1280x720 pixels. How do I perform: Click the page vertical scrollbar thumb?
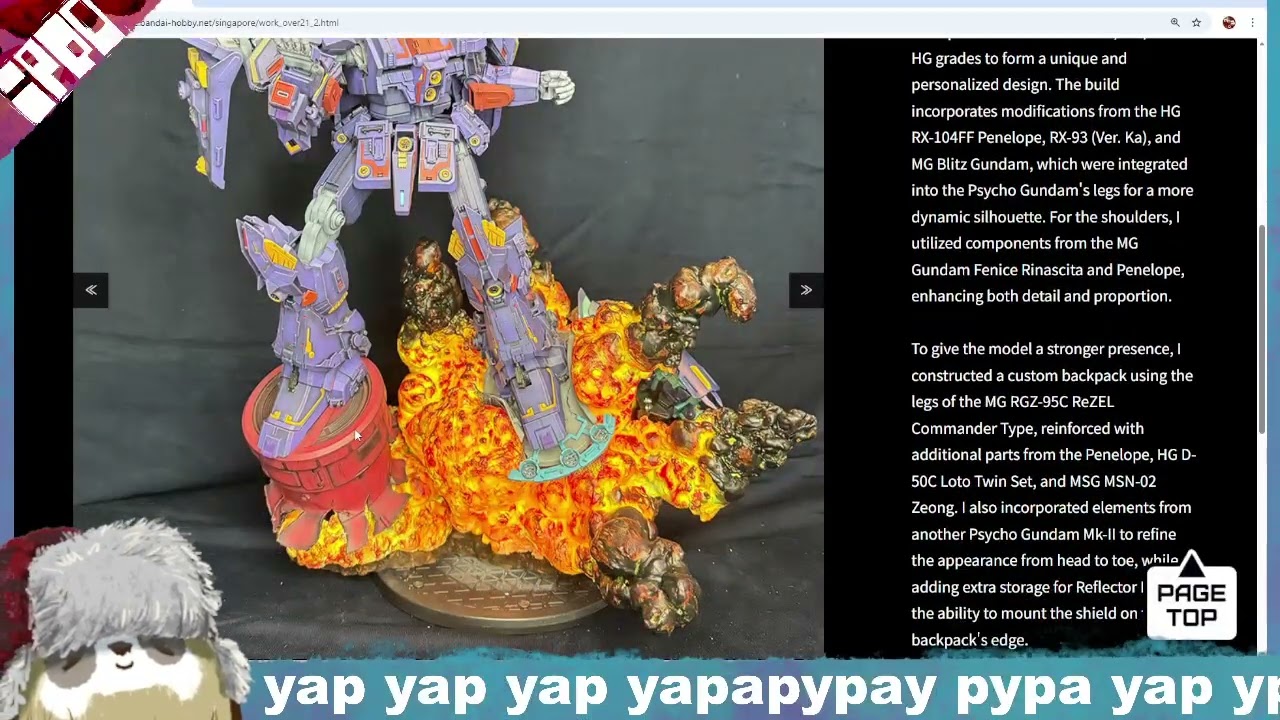tap(1262, 330)
